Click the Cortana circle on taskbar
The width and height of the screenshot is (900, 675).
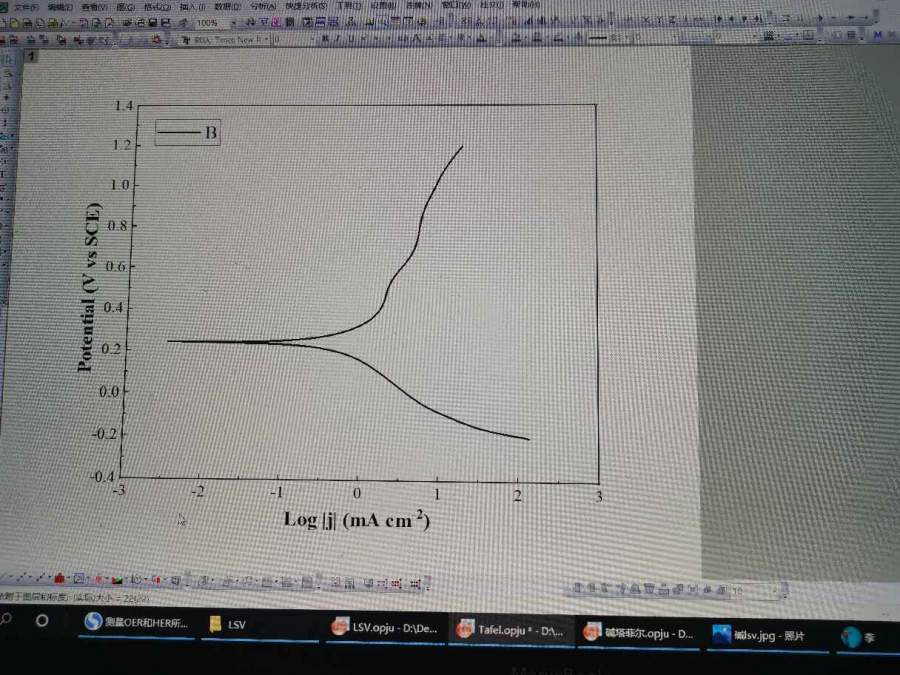pos(42,620)
